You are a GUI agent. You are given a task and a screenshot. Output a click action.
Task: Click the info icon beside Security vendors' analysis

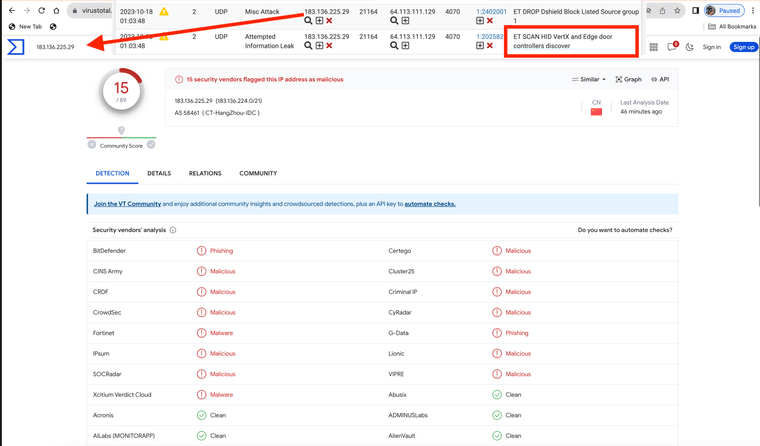click(173, 230)
